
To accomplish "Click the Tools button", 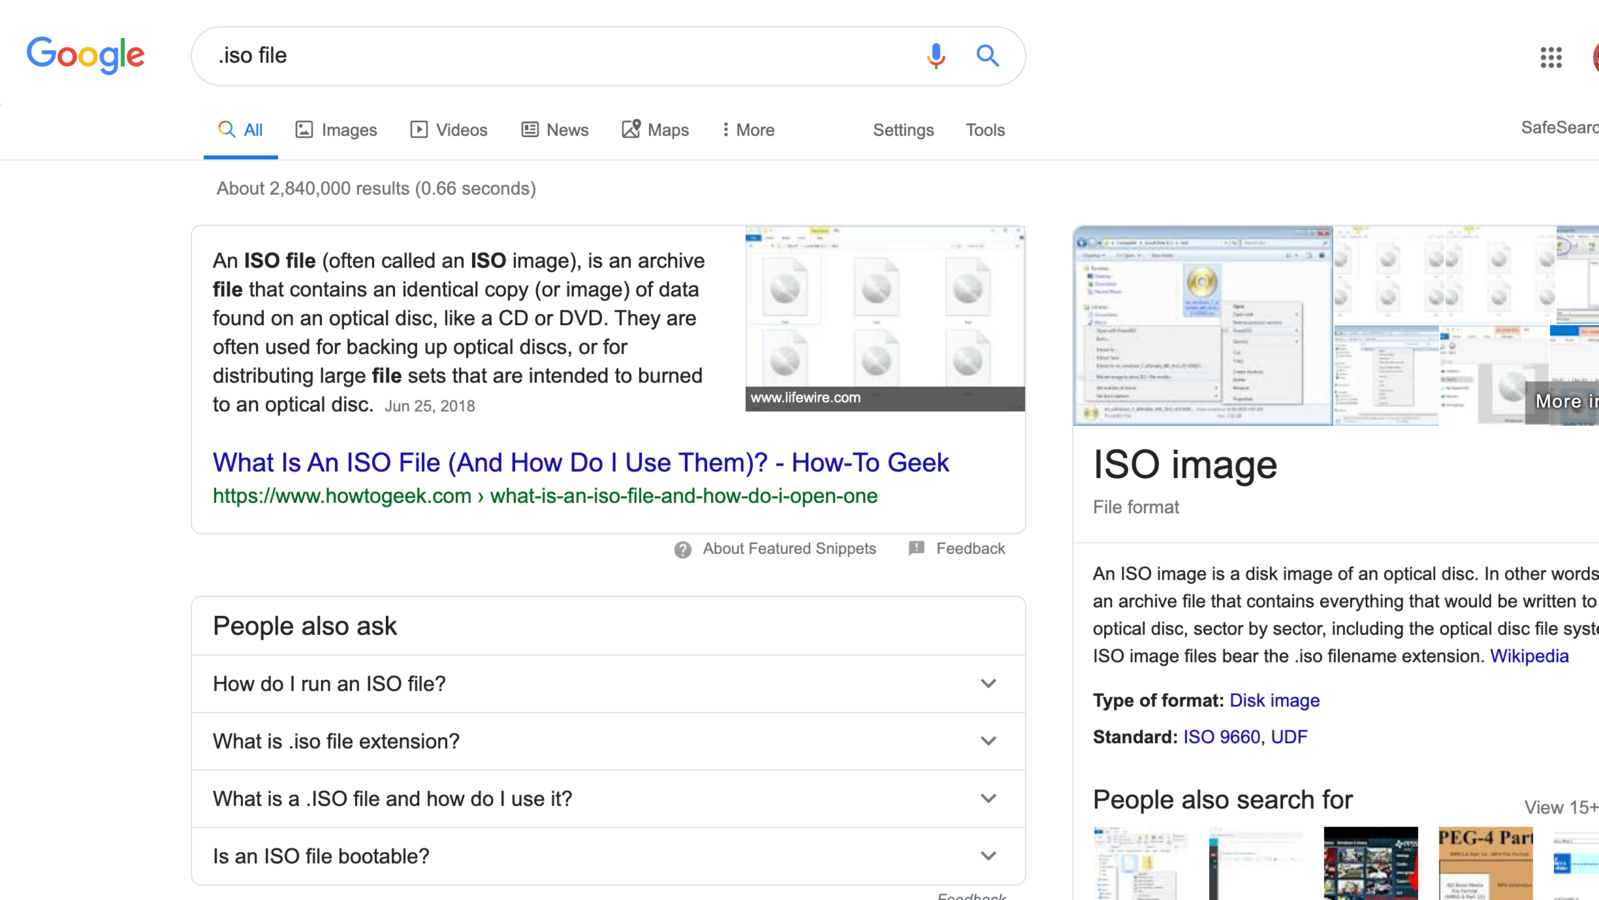I will click(x=985, y=130).
